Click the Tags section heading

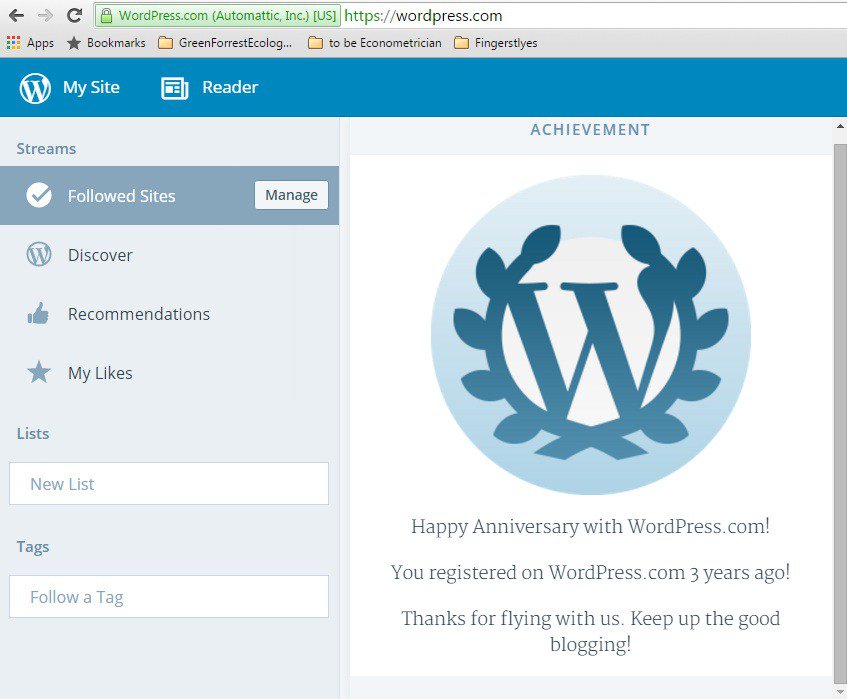tap(32, 547)
